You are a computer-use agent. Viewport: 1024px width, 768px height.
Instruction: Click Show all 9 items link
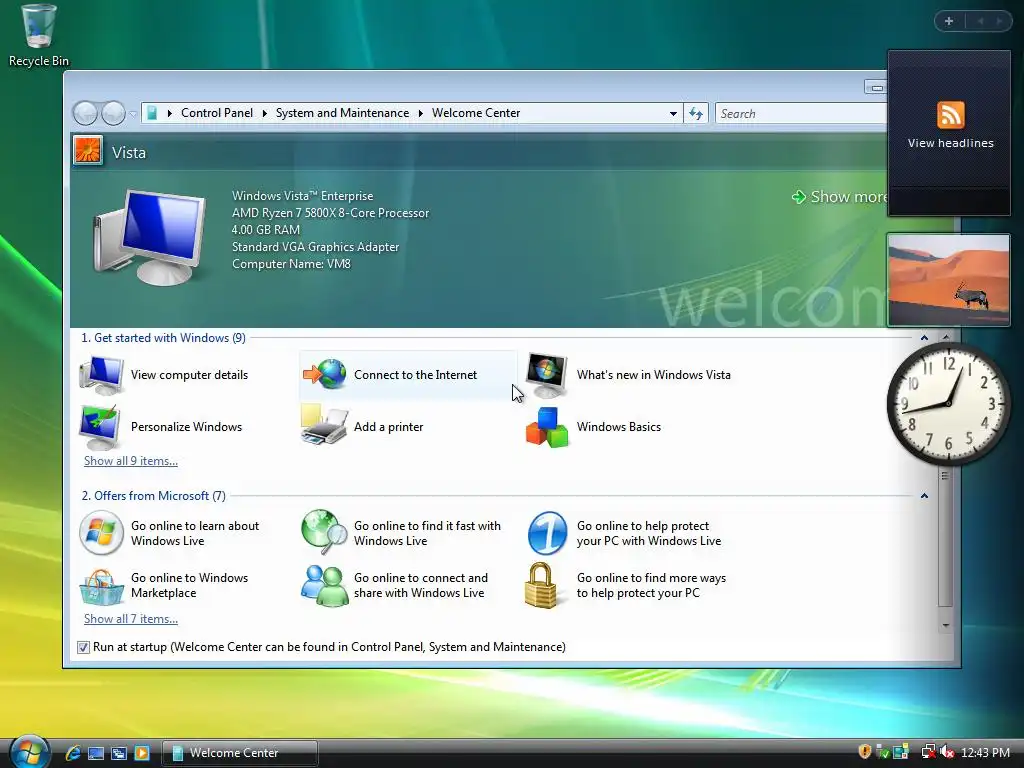[131, 461]
